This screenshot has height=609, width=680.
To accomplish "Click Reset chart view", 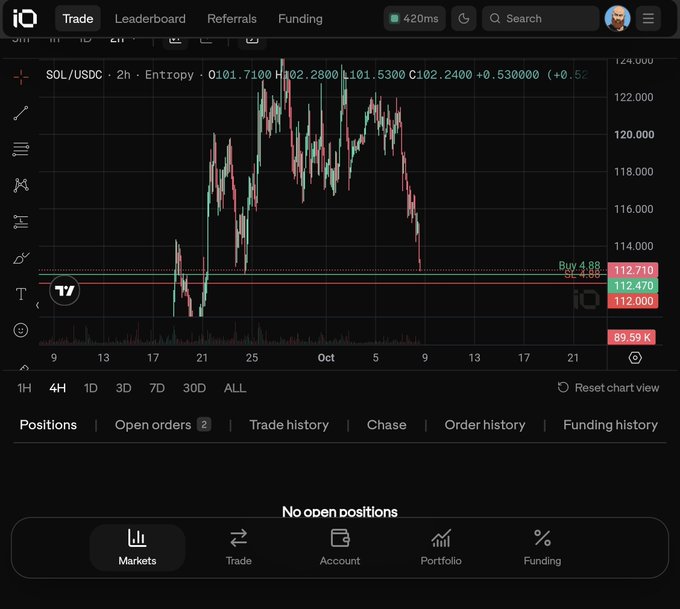I will point(608,387).
